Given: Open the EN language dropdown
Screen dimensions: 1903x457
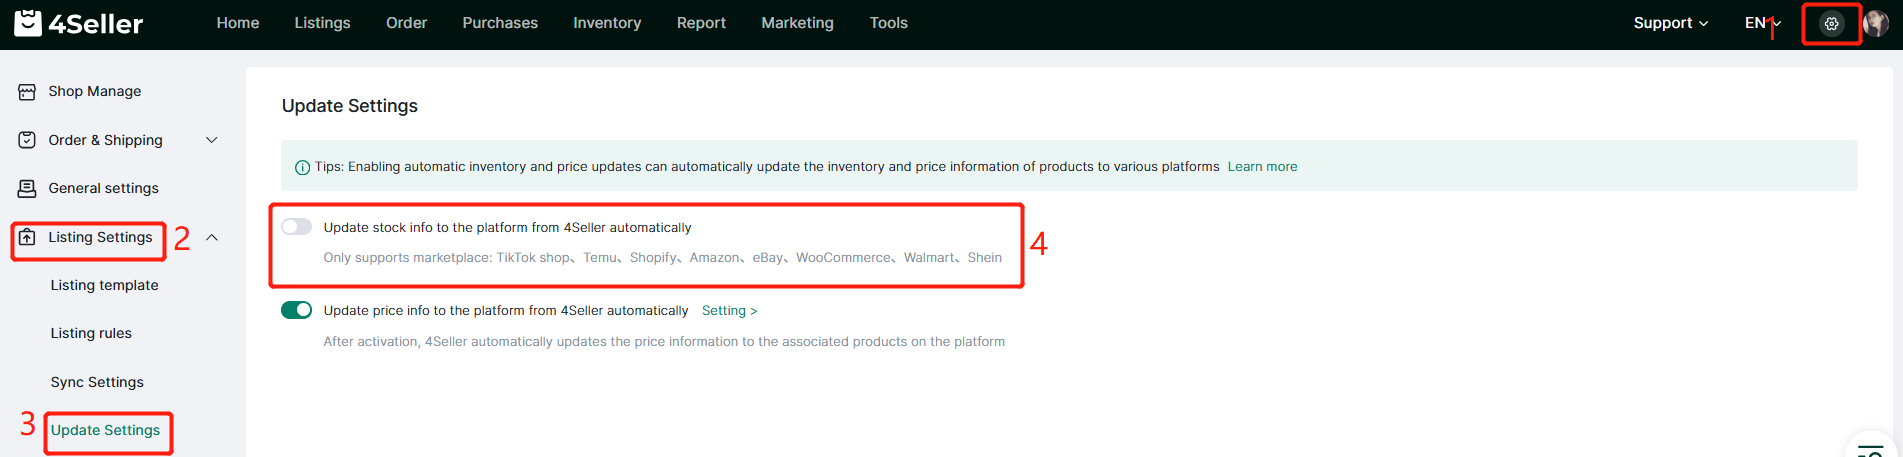Looking at the screenshot, I should point(1762,23).
